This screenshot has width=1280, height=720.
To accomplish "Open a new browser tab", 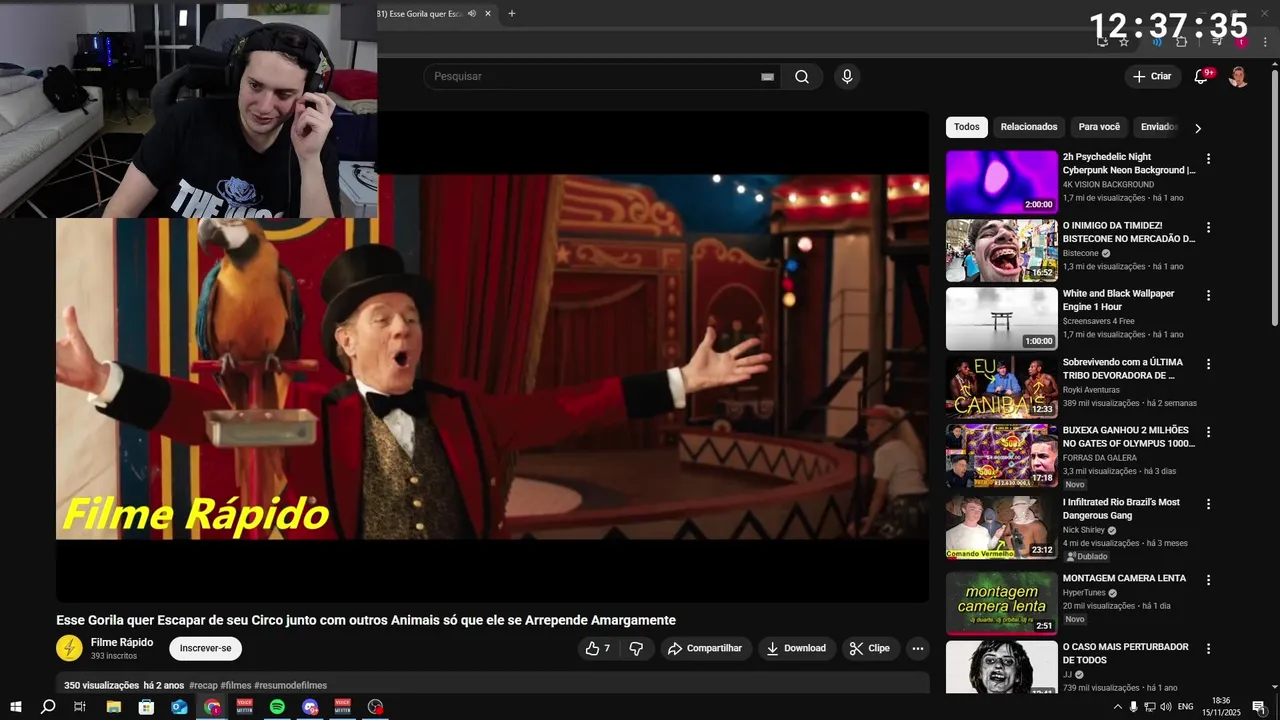I will 512,14.
